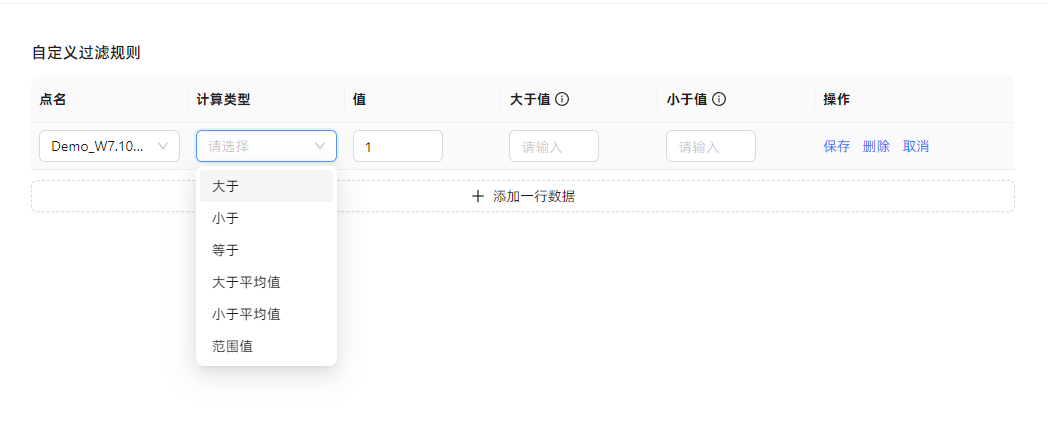This screenshot has height=430, width=1048.
Task: Click 取消 to cancel editing
Action: tap(916, 146)
